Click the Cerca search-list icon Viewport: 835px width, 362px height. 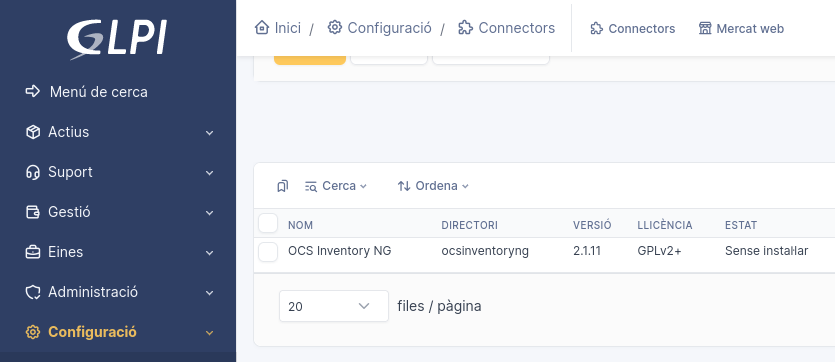click(311, 186)
